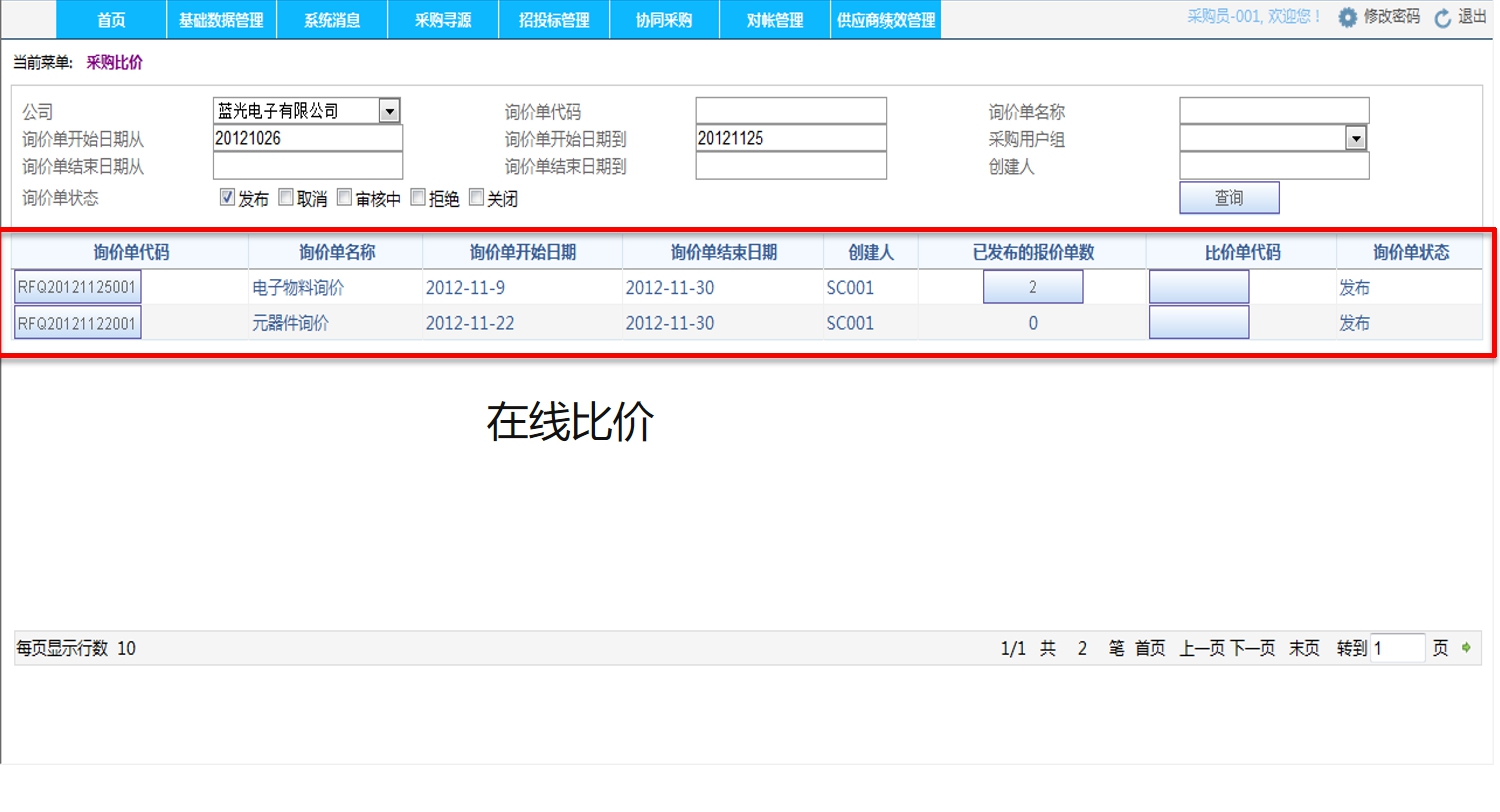Viewport: 1500px width, 812px height.
Task: Check the 审核中 status checkbox
Action: pos(344,196)
